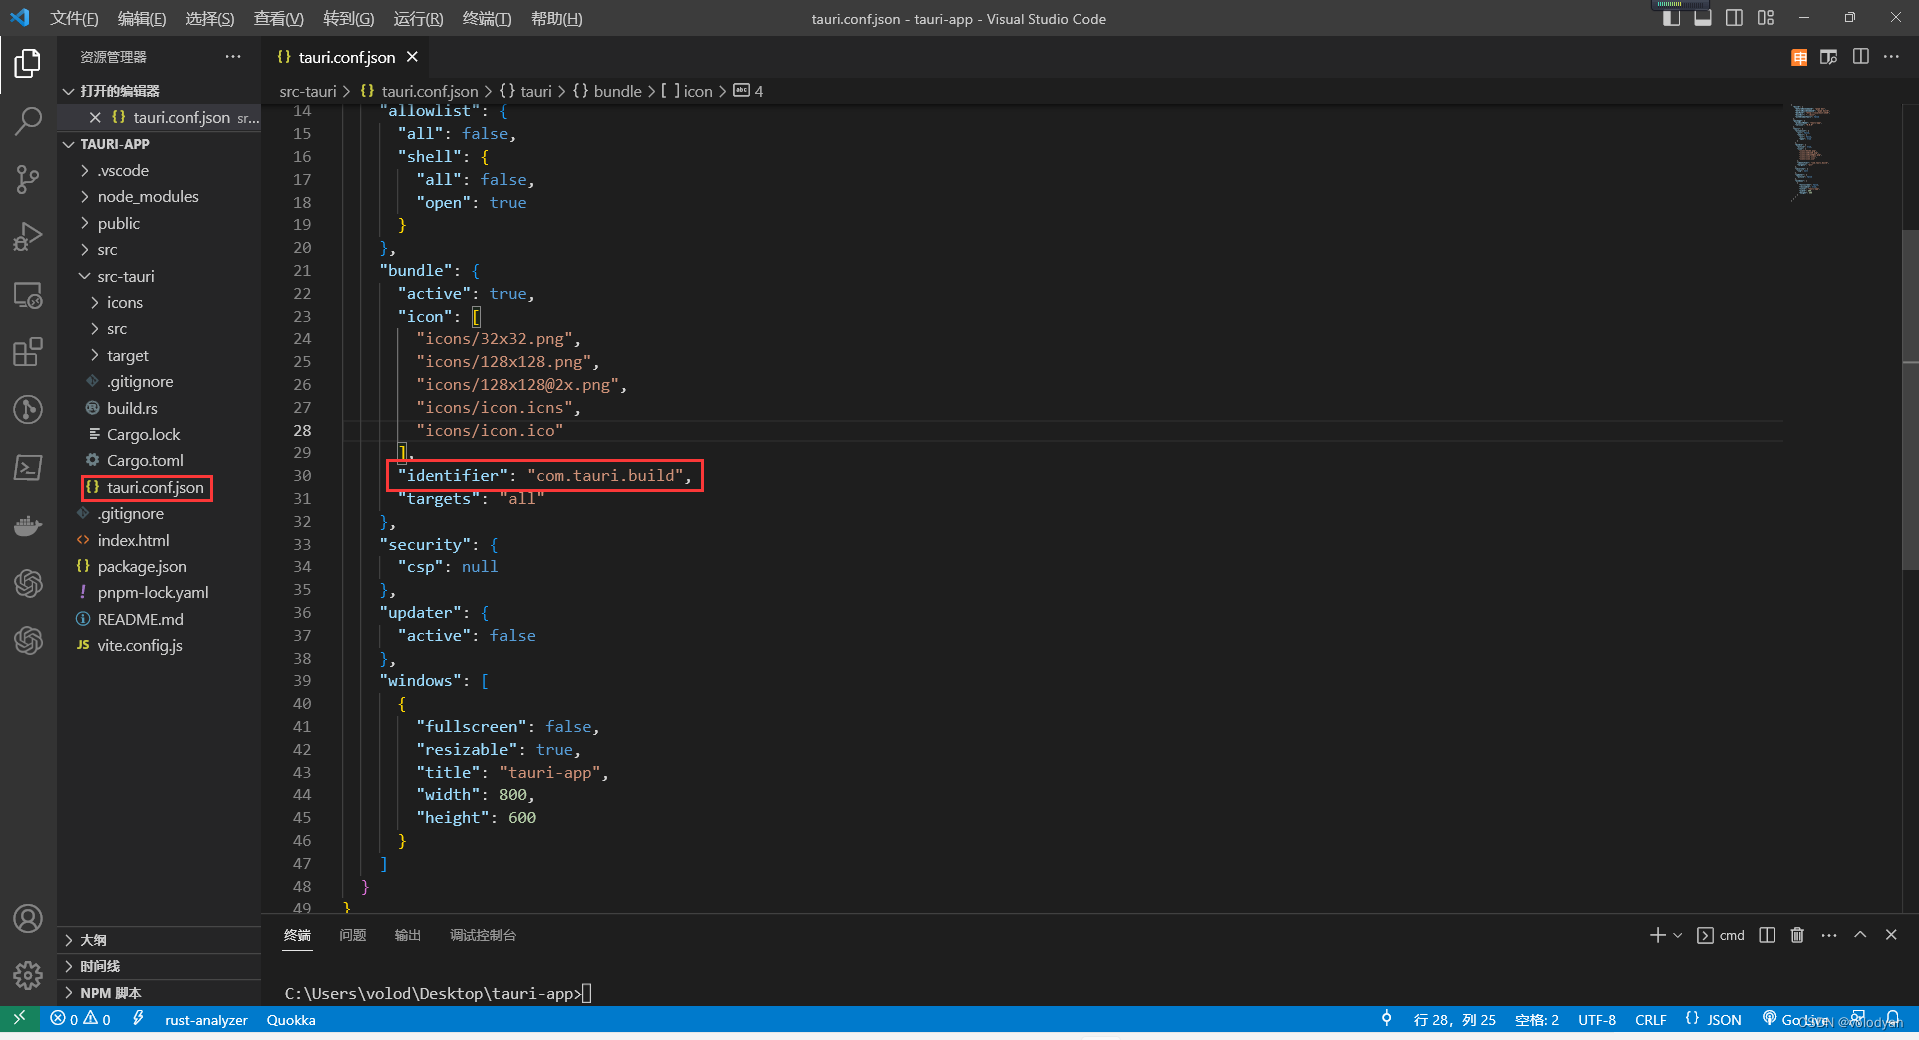Collapse the open editors section
Viewport: 1919px width, 1040px height.
click(x=69, y=91)
